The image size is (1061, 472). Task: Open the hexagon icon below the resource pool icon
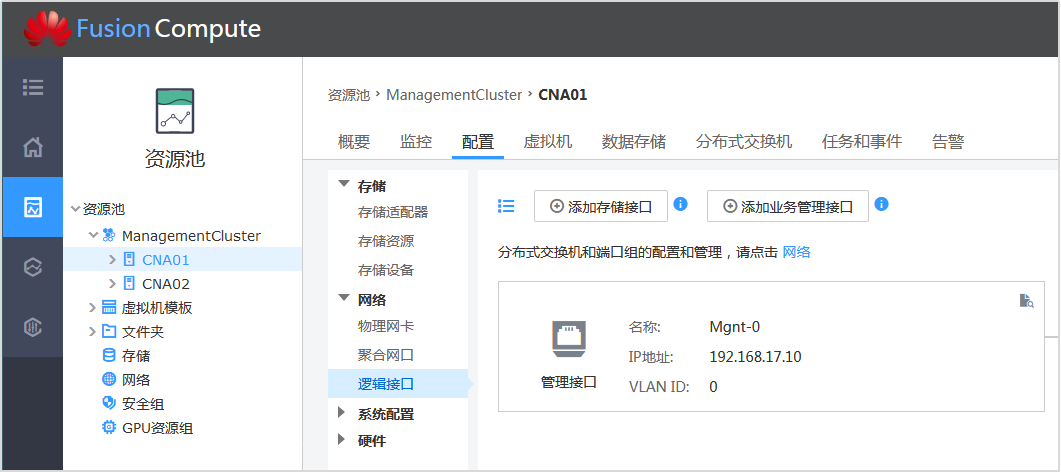[x=32, y=267]
